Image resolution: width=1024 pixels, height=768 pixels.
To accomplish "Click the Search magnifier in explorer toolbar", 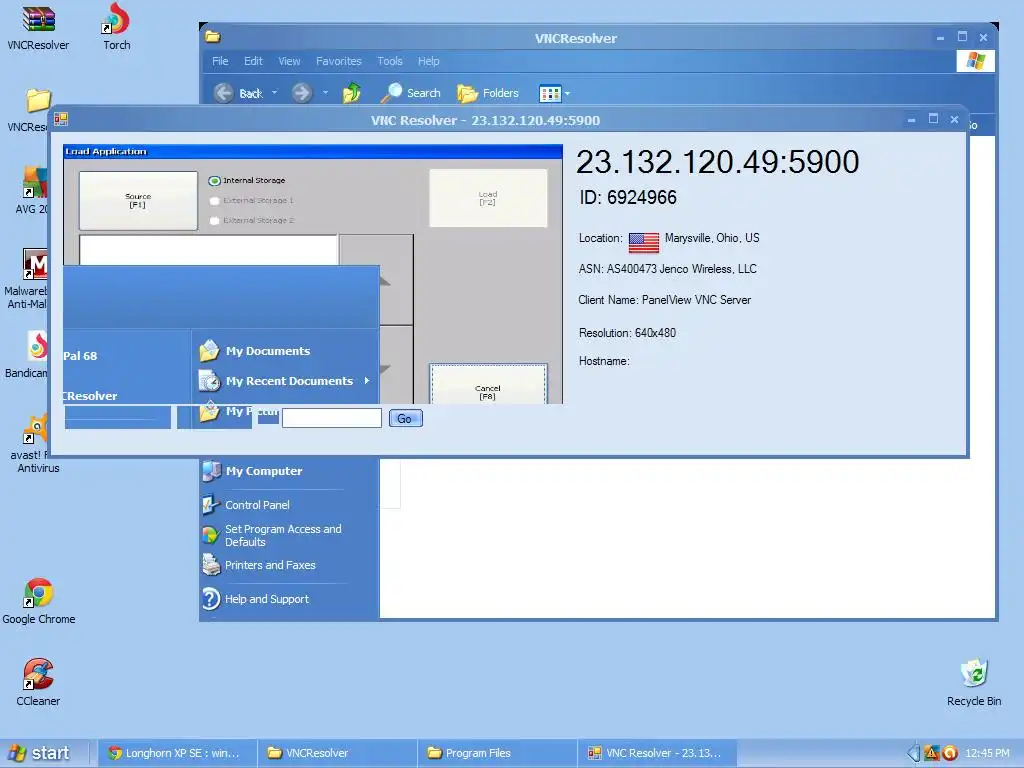I will 392,93.
